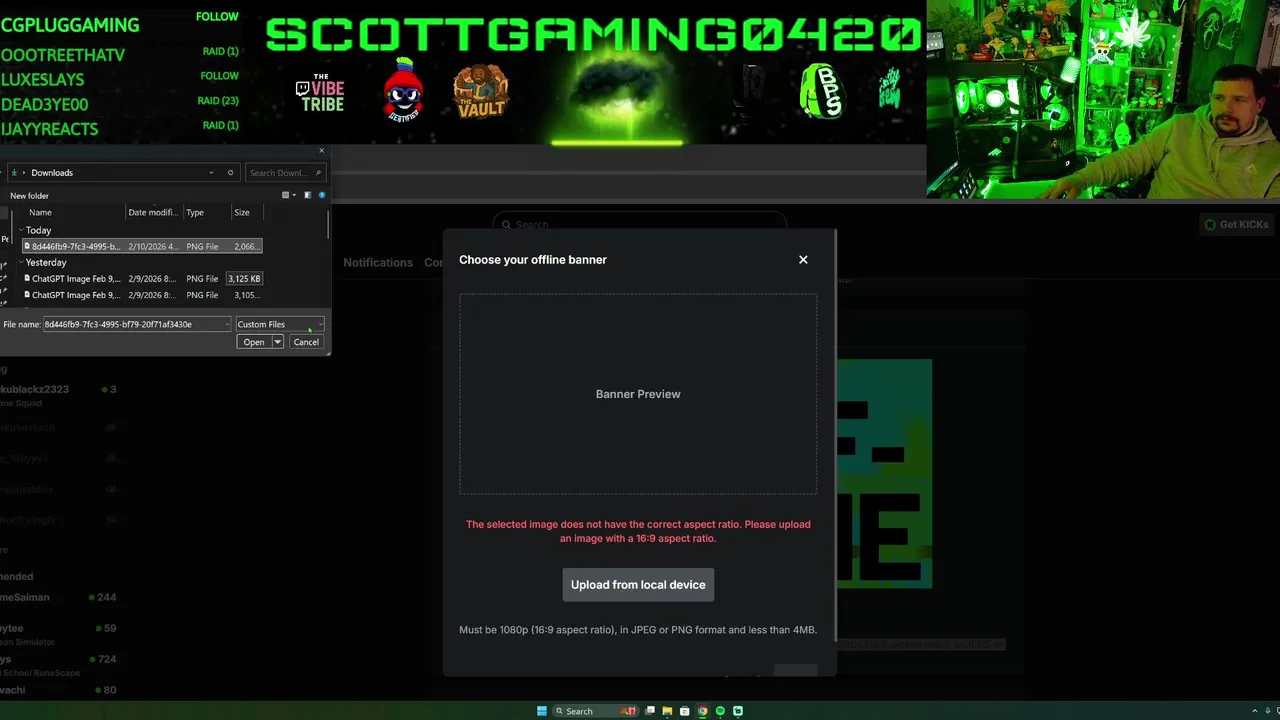
Task: Click PNG File type of 8d446fb9 row
Action: (202, 246)
